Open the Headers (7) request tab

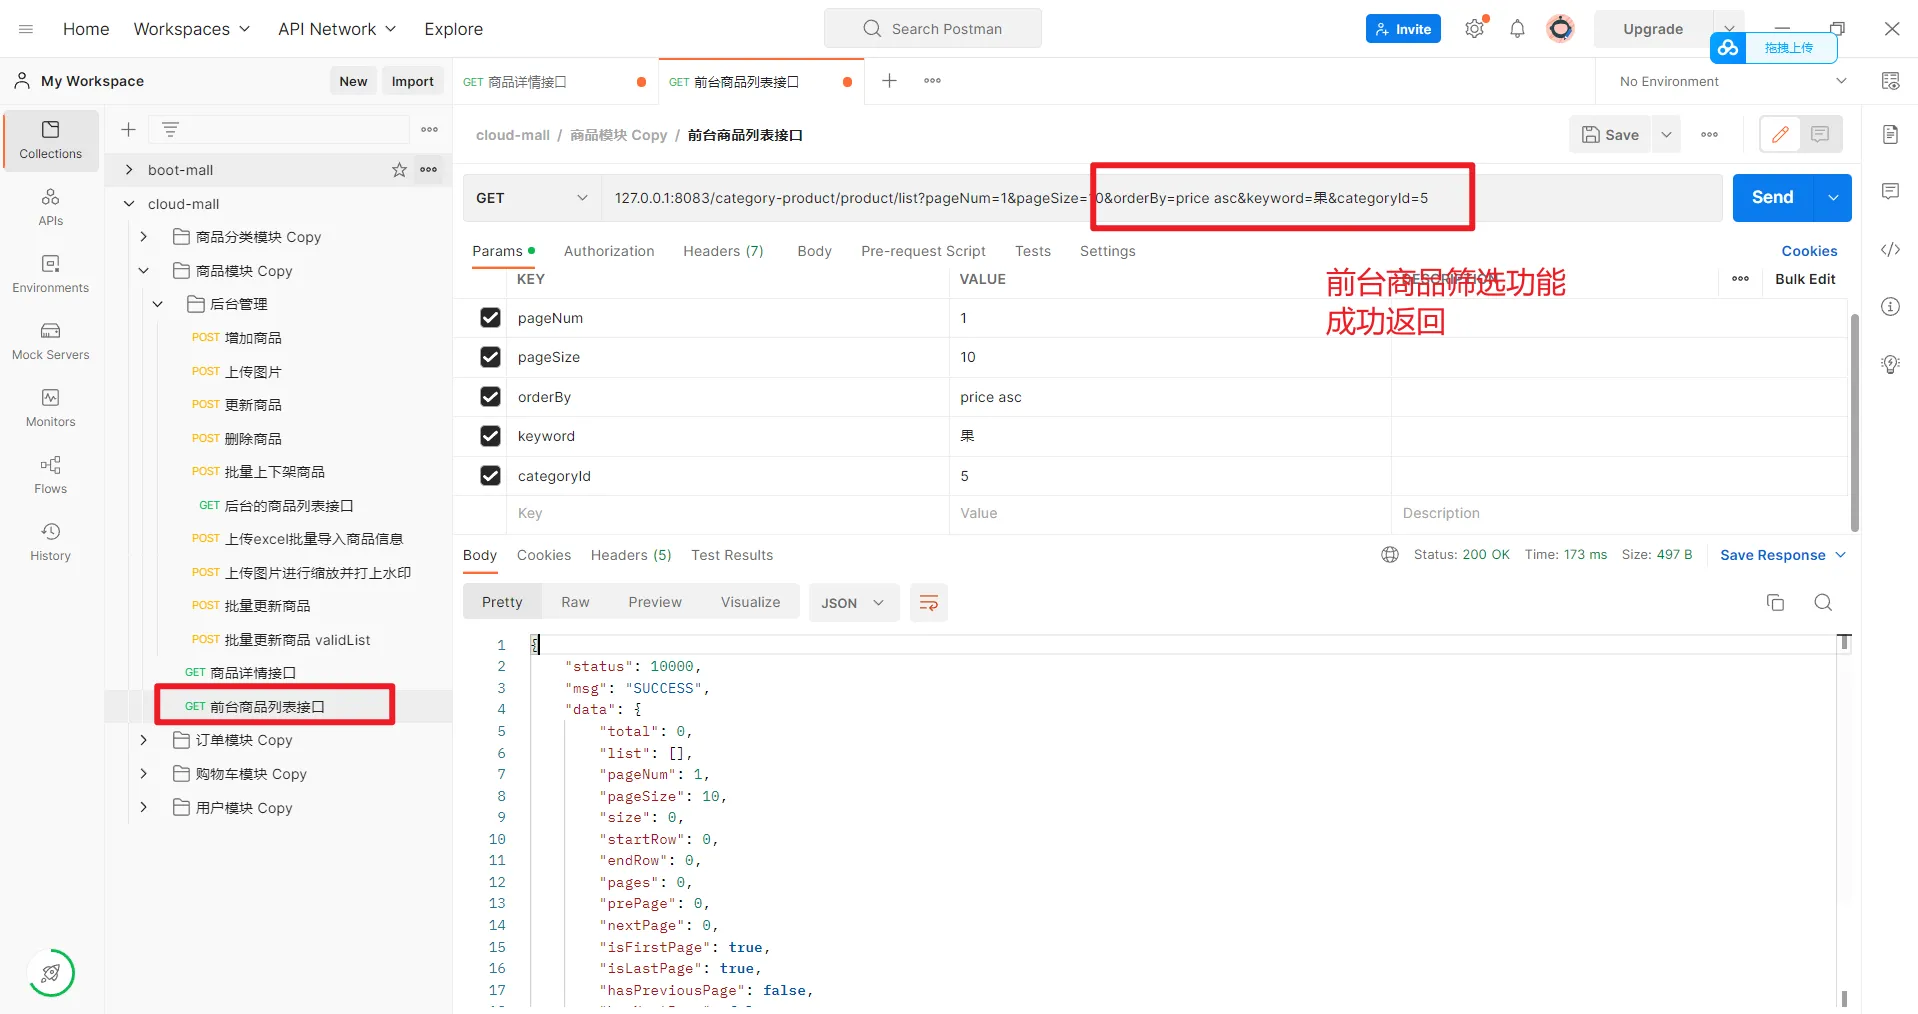(x=723, y=251)
